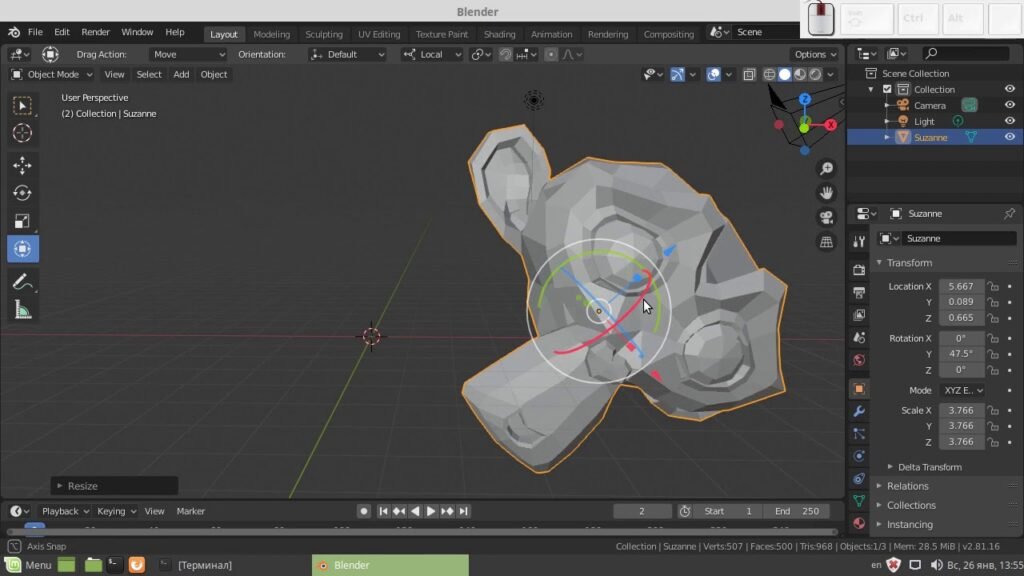Open the Render properties tab

[859, 269]
